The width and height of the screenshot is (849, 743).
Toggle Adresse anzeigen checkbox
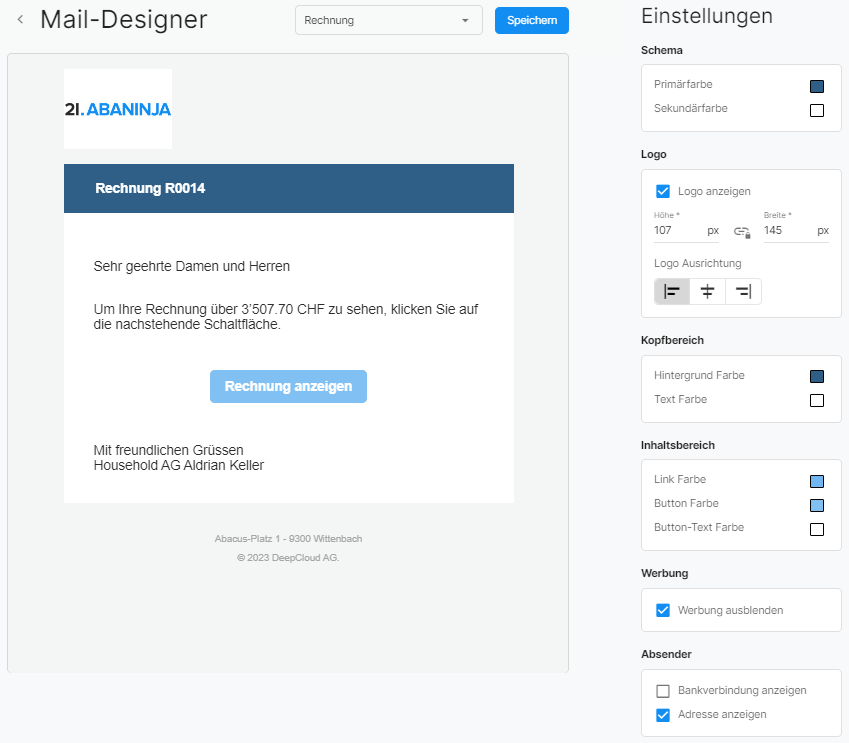[662, 715]
